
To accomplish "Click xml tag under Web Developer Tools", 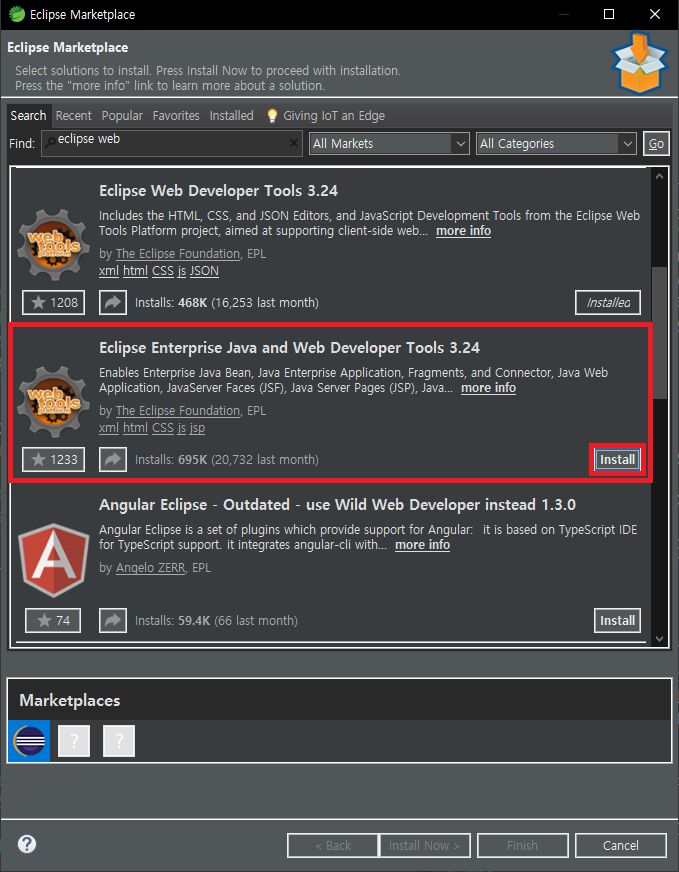I will point(108,271).
